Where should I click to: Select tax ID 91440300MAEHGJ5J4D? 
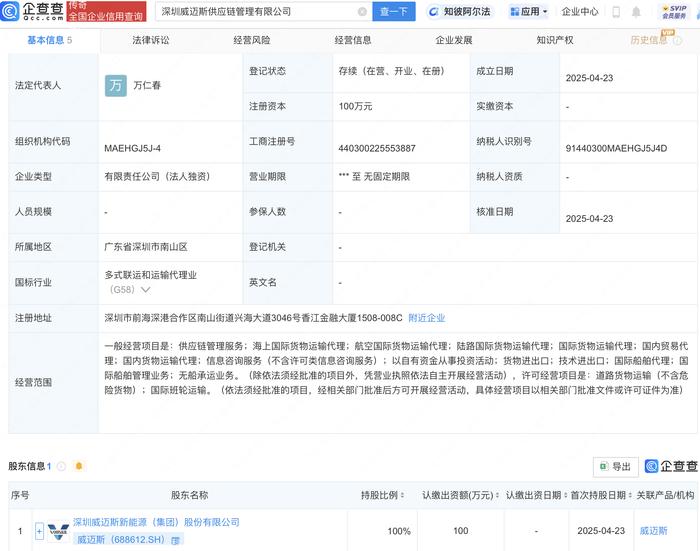tap(616, 148)
